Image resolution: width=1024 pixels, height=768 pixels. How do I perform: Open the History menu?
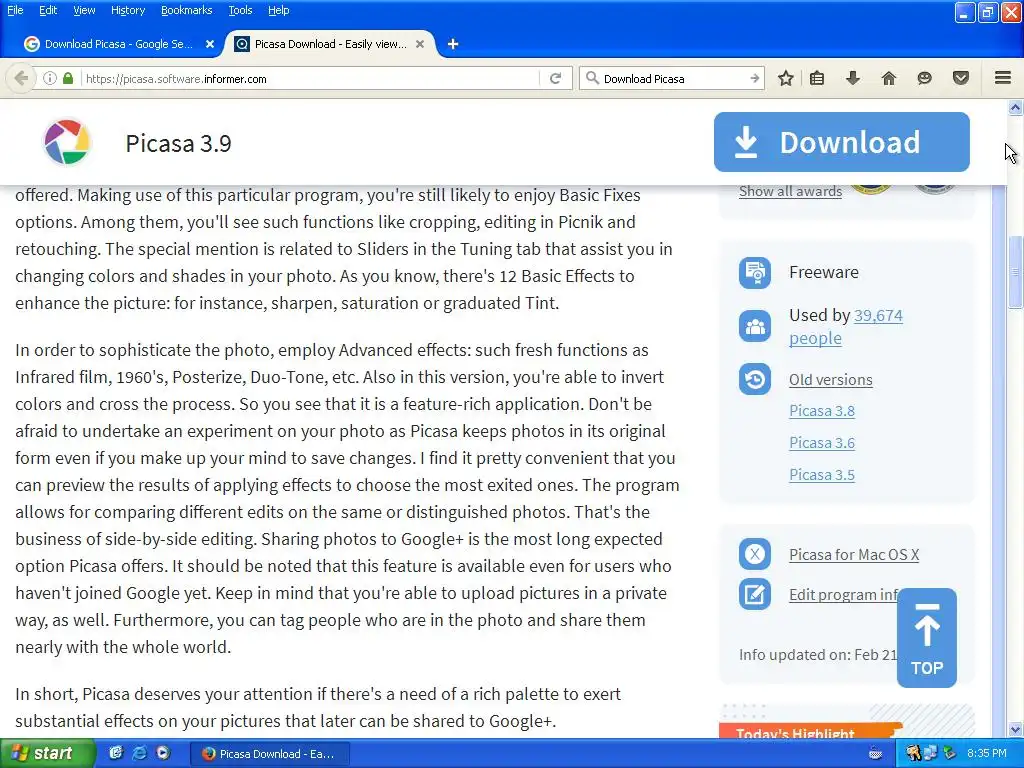click(128, 10)
